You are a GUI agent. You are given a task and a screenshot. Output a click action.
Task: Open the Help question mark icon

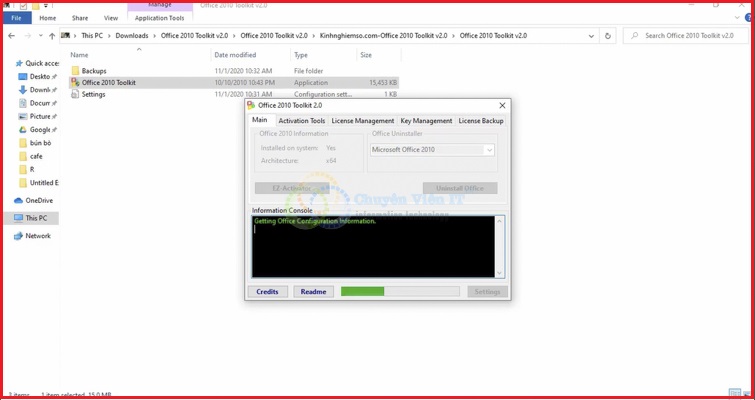pos(745,18)
